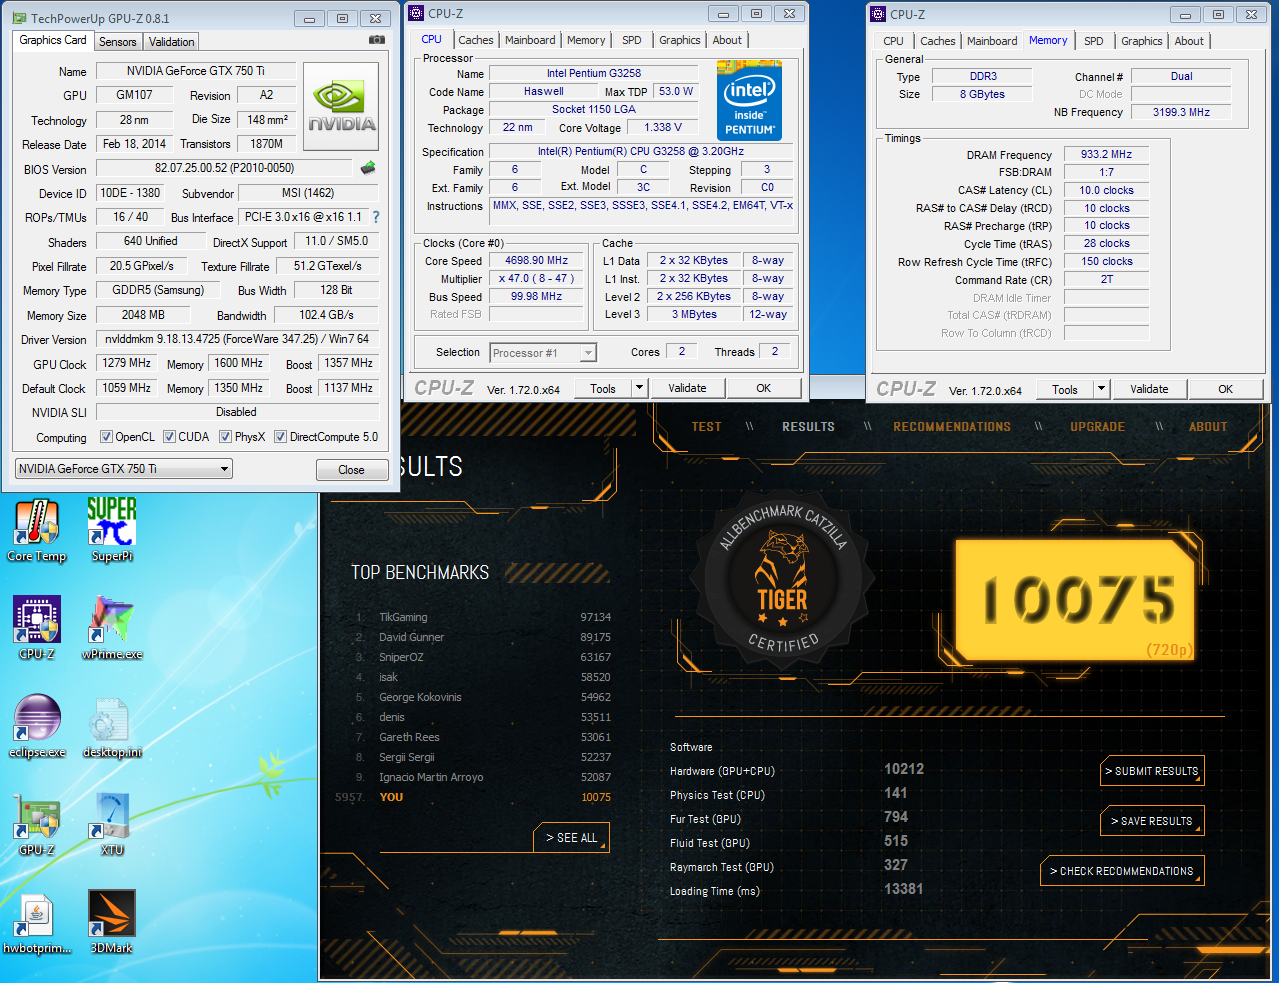Toggle DirectCompute 5.0 checkbox

pos(281,437)
